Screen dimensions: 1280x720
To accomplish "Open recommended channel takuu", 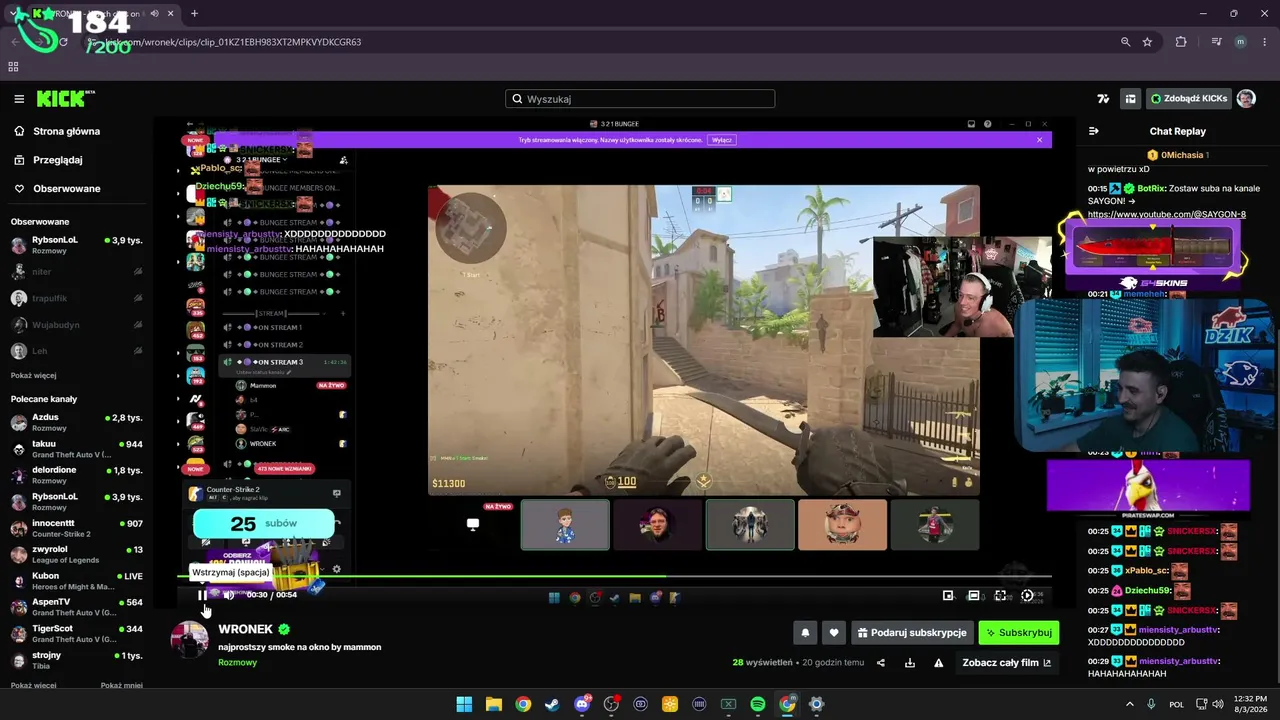I will click(x=76, y=449).
